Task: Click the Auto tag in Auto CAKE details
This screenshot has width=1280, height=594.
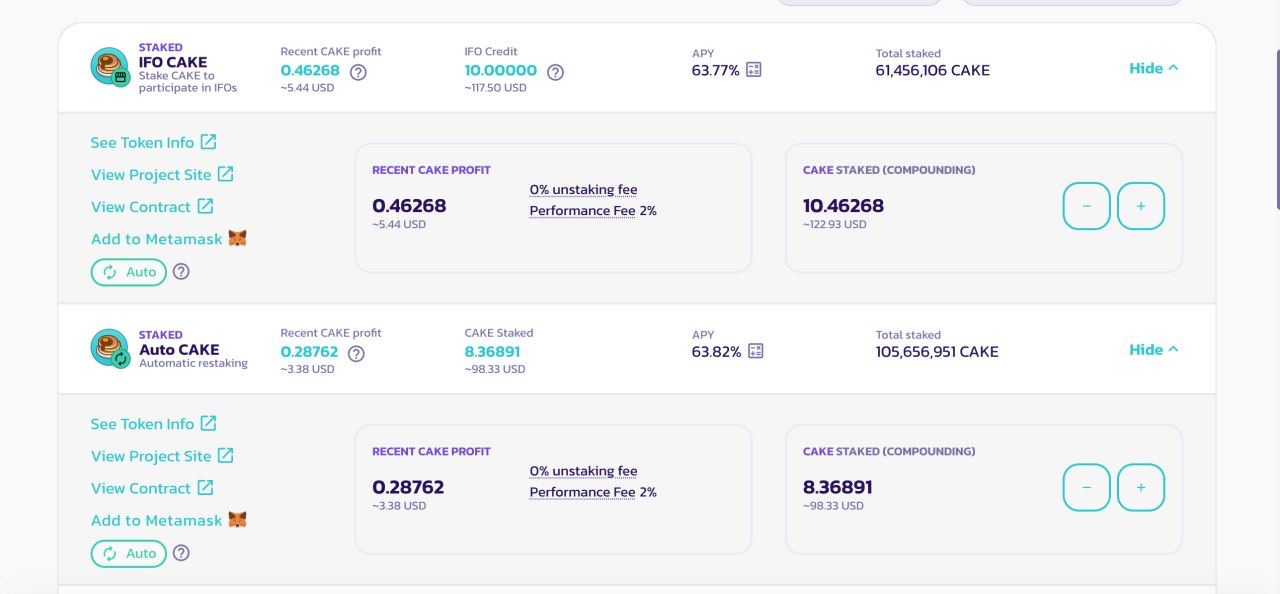Action: click(129, 554)
